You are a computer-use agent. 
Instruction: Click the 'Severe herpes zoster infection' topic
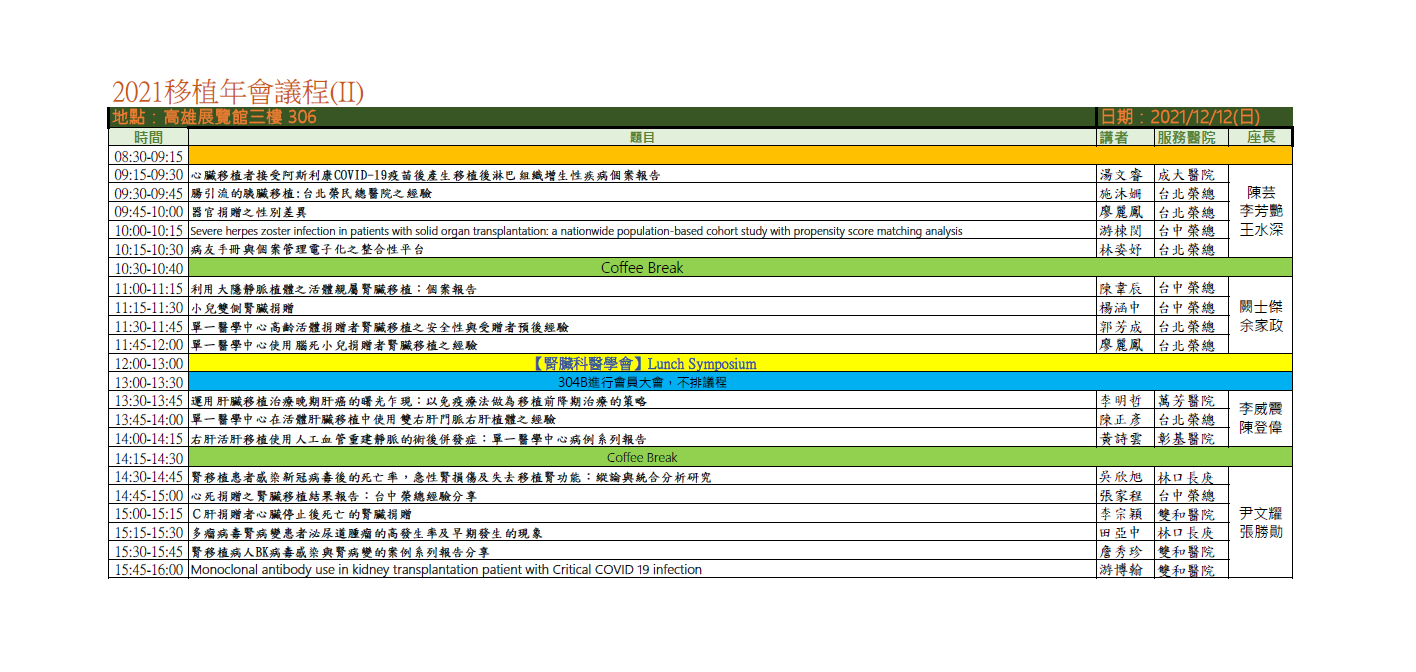[x=576, y=231]
